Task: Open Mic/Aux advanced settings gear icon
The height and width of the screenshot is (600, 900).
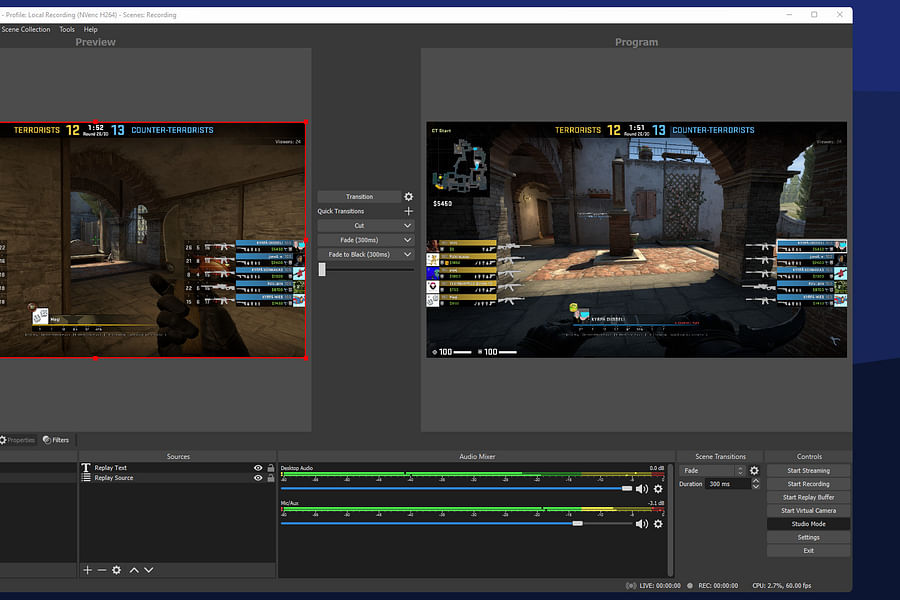Action: 658,523
